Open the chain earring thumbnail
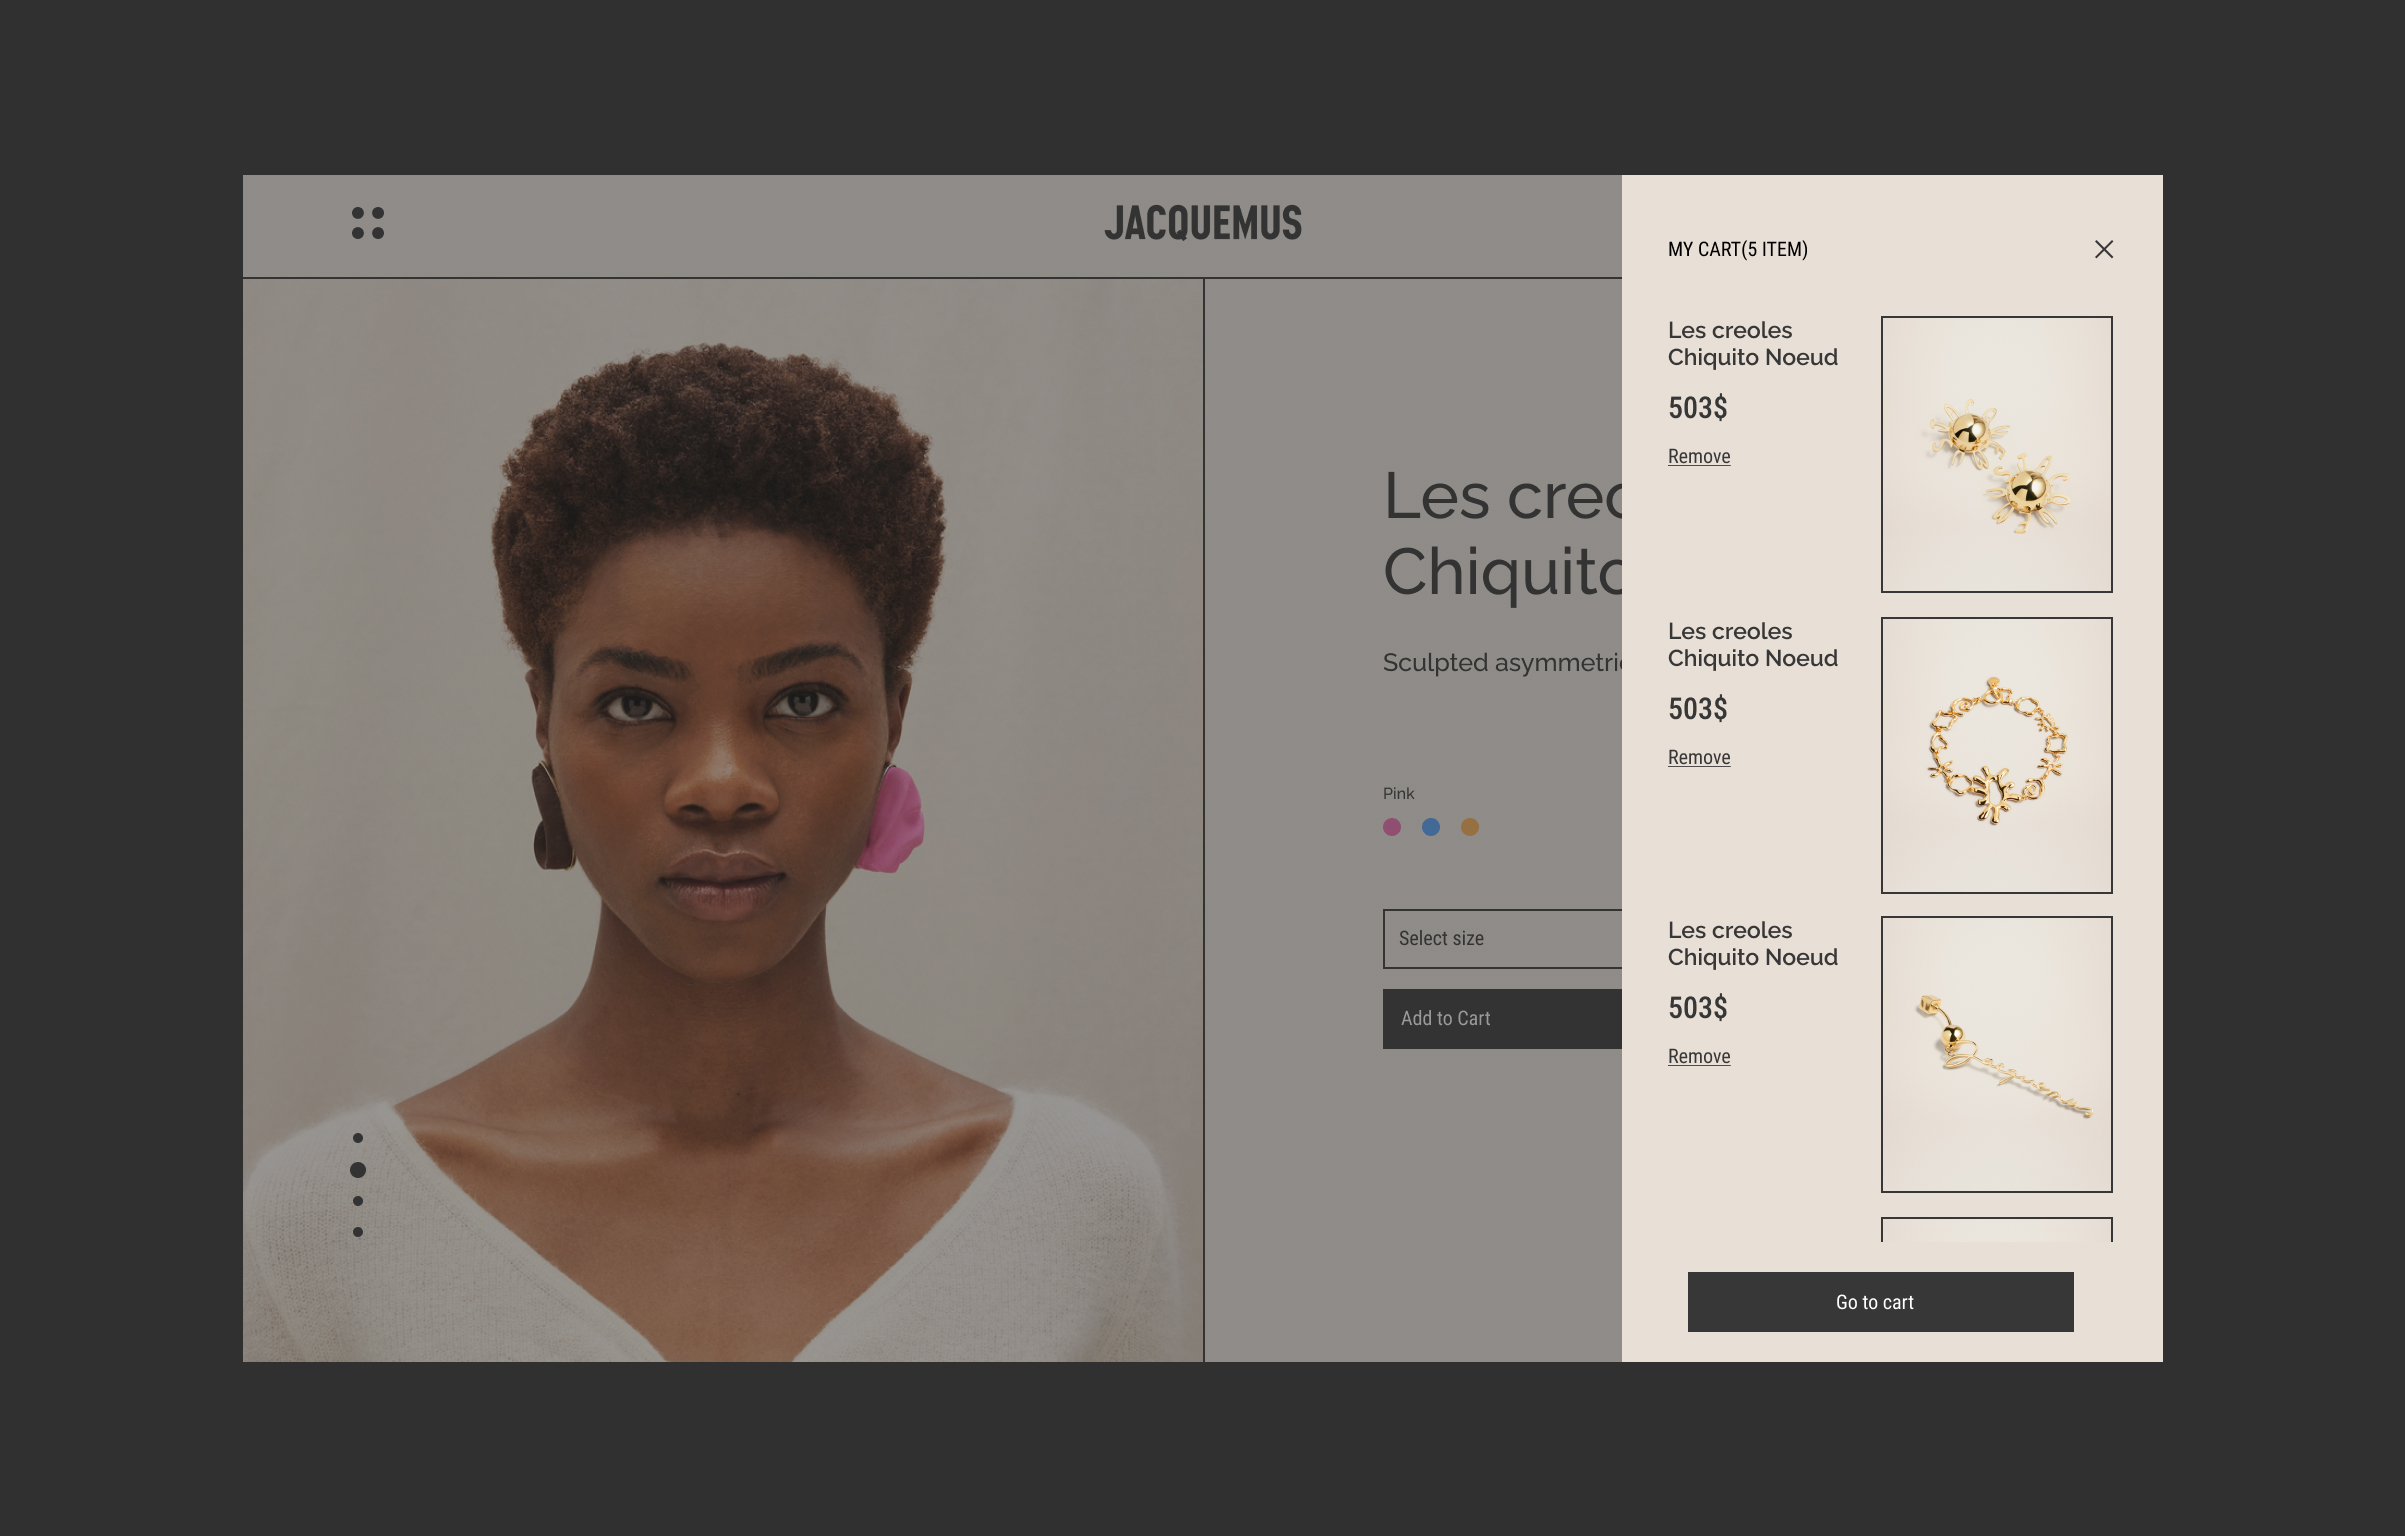This screenshot has width=2405, height=1536. [1996, 1054]
